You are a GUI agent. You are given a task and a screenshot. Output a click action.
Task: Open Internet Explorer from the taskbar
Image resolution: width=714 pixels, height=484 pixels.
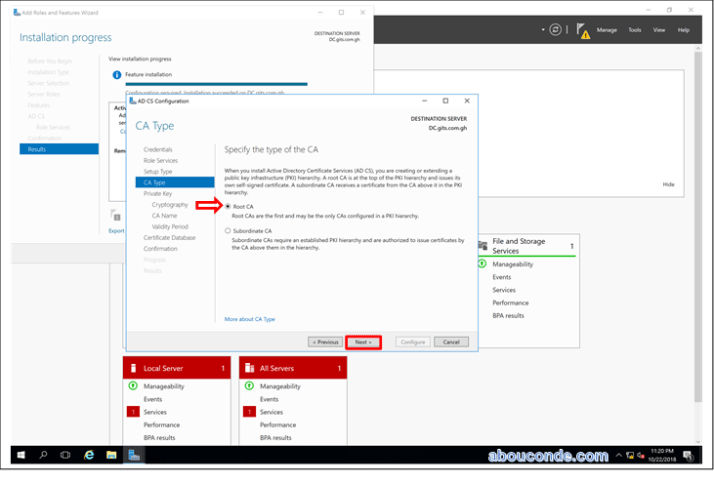[89, 455]
